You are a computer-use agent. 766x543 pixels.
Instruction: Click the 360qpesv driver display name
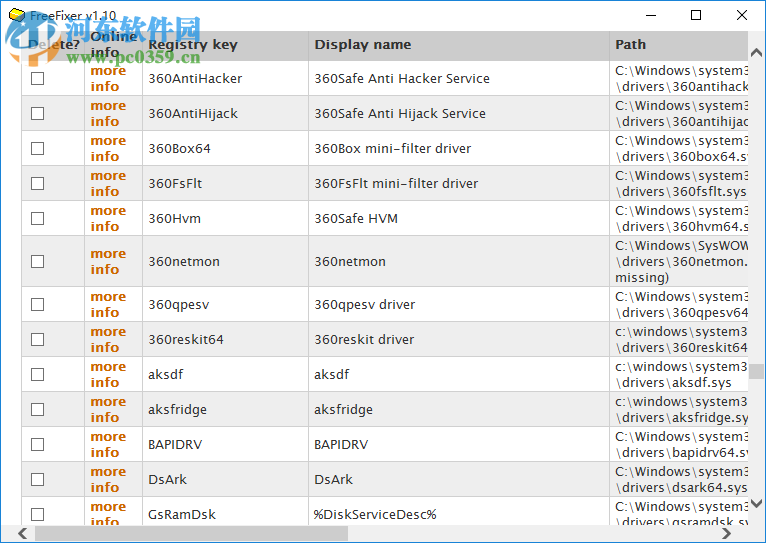click(x=364, y=305)
